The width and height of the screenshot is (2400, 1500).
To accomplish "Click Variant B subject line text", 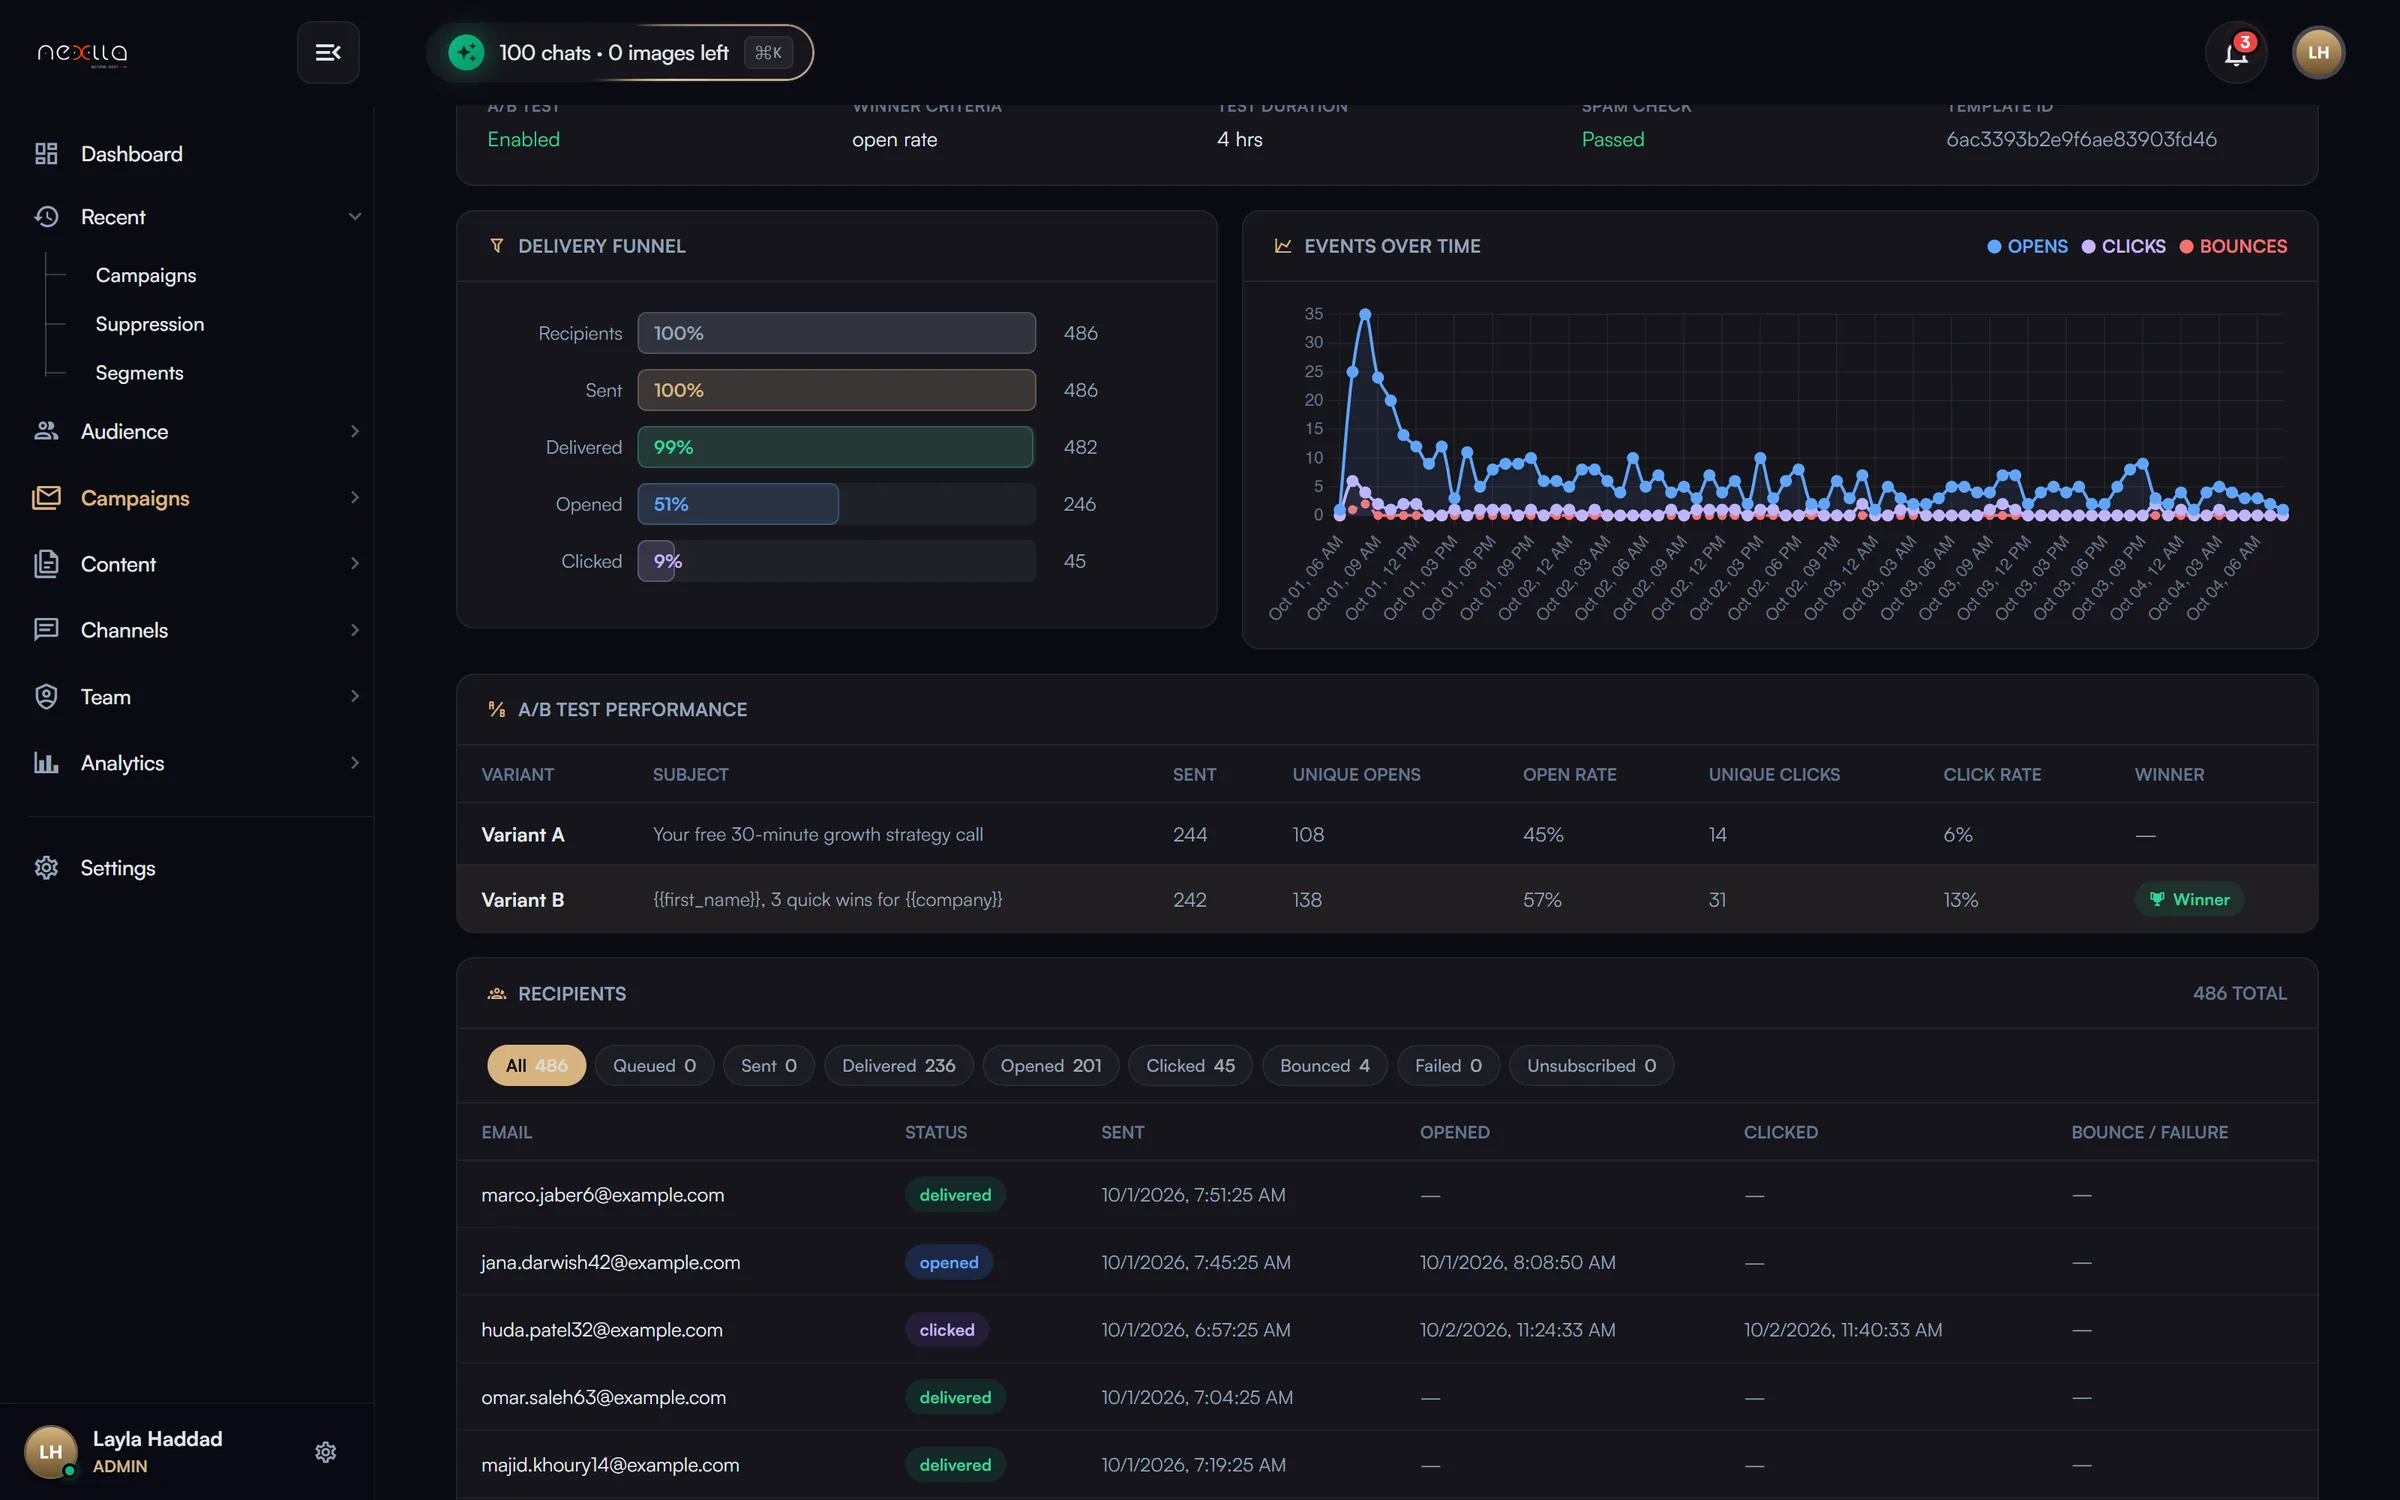I will pyautogui.click(x=827, y=899).
